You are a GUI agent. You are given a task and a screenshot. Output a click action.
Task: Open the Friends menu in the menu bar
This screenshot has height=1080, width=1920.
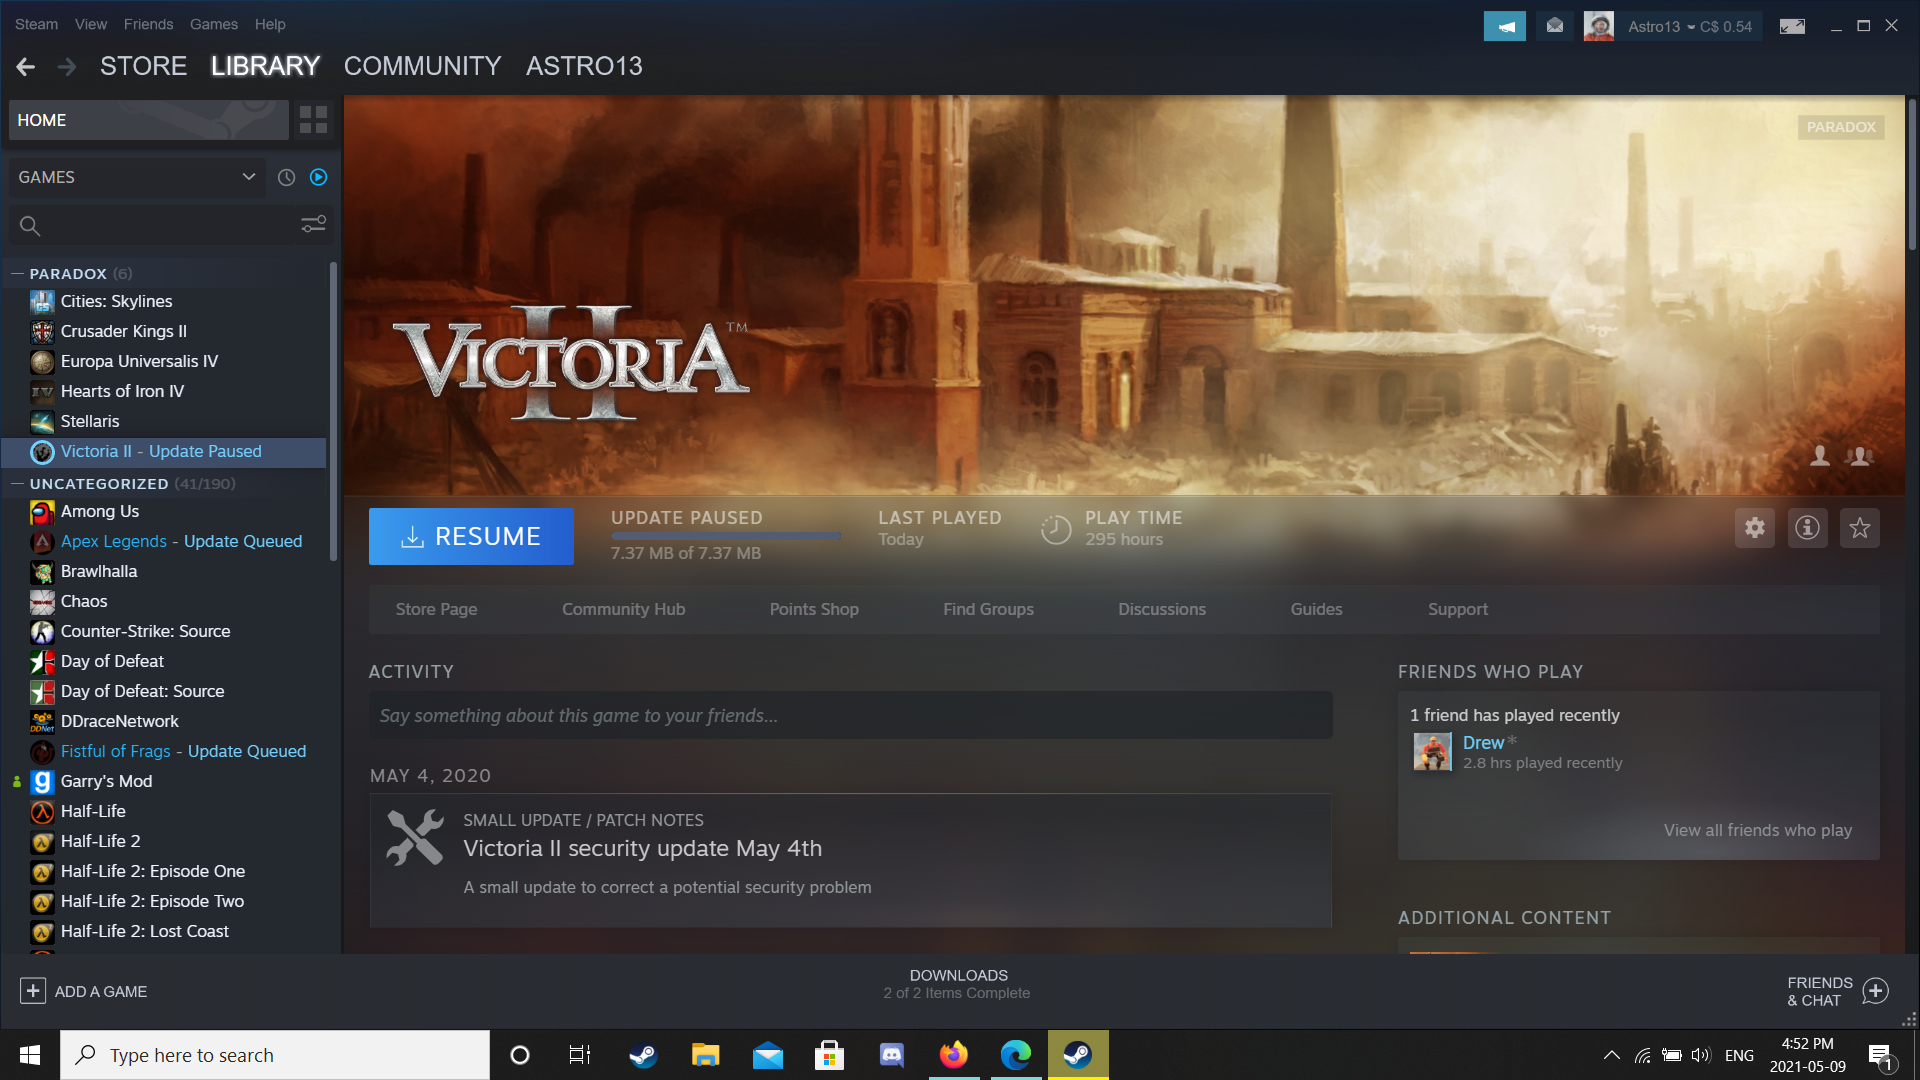click(148, 24)
